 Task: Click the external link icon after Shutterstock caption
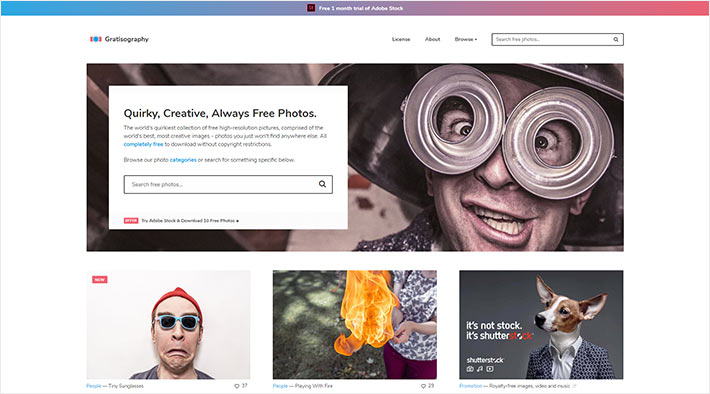coord(574,386)
